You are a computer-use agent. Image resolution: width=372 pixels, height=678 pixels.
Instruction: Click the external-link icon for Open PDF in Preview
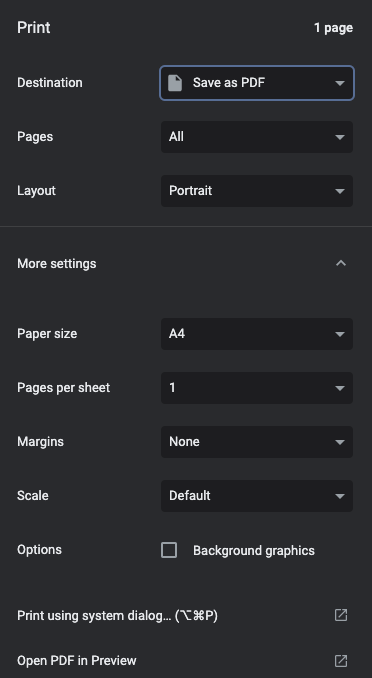(341, 661)
